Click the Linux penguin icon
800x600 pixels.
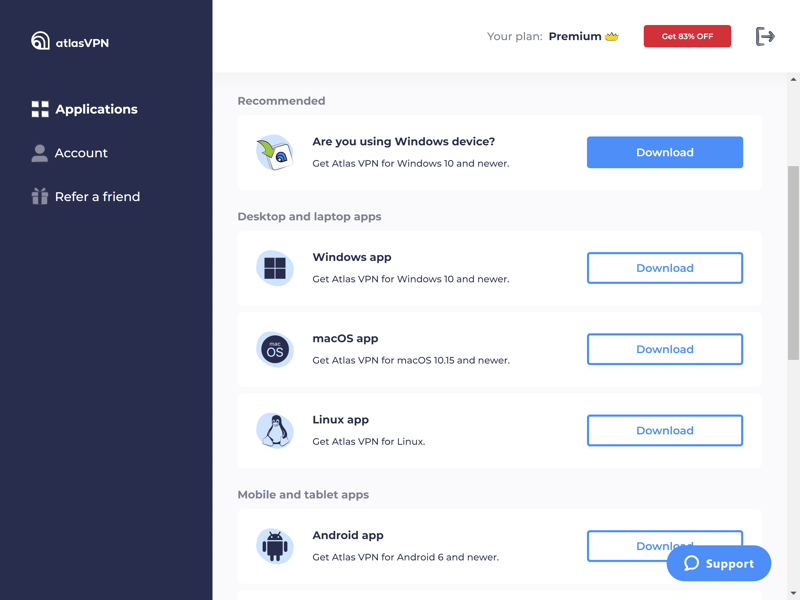[274, 431]
